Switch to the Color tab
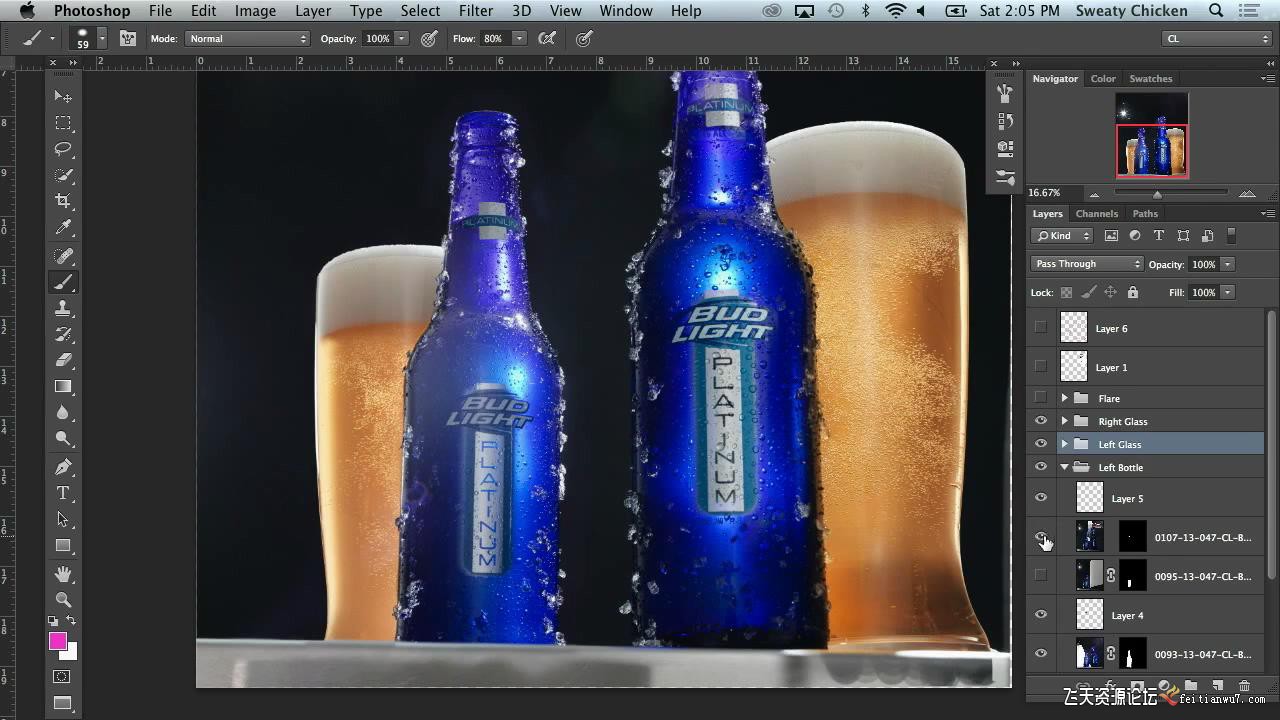 point(1103,78)
